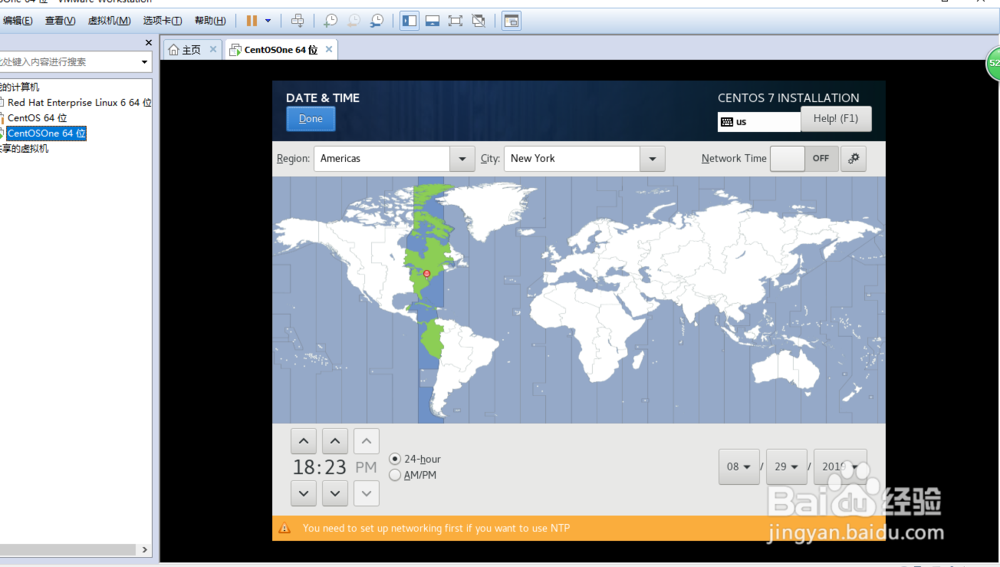The image size is (1000, 567).
Task: Select Red Hat Enterprise Linux 6 64 位
Action: click(x=79, y=103)
